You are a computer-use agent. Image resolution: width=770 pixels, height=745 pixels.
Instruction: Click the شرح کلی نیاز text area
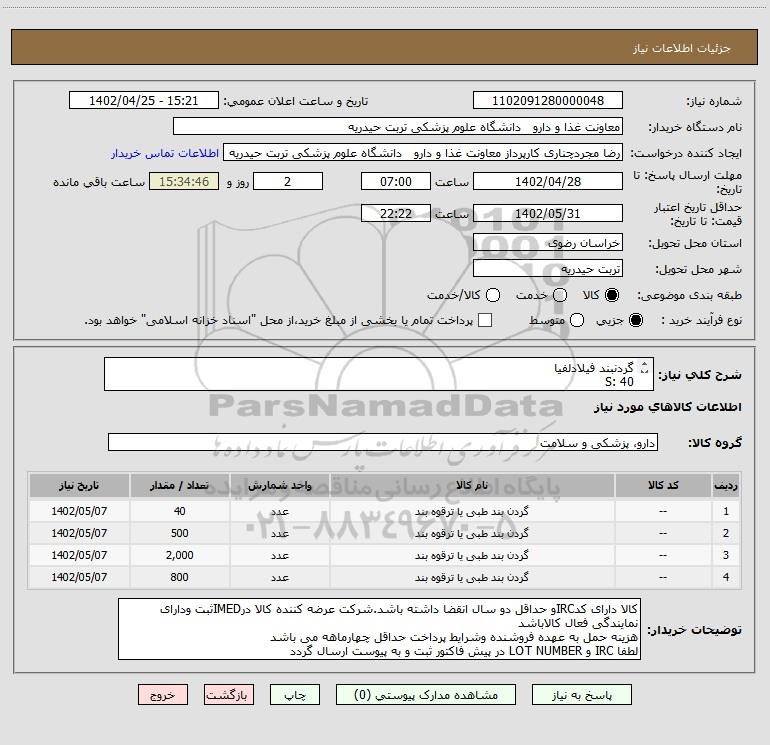(379, 374)
